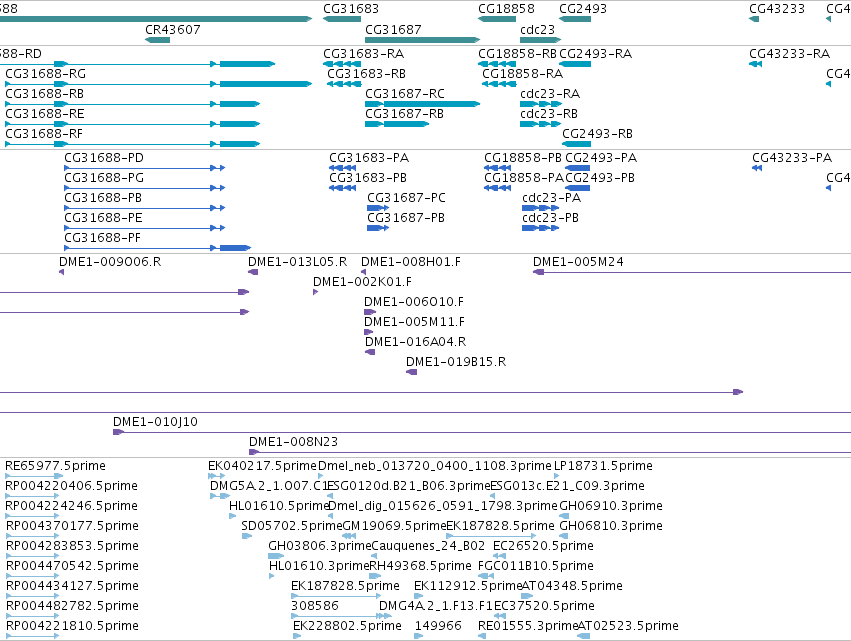
Task: Select clone DME1-005M11.F
Action: (415, 322)
